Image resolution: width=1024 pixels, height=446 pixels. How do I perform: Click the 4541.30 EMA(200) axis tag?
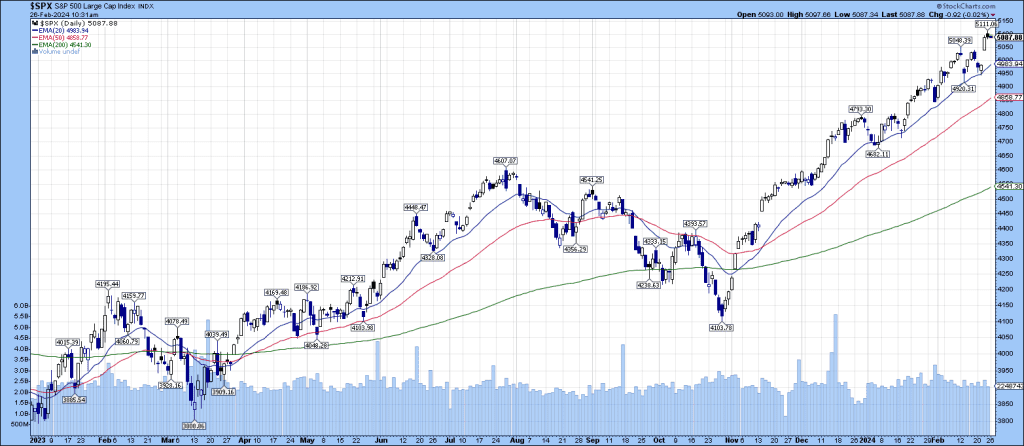point(1007,186)
